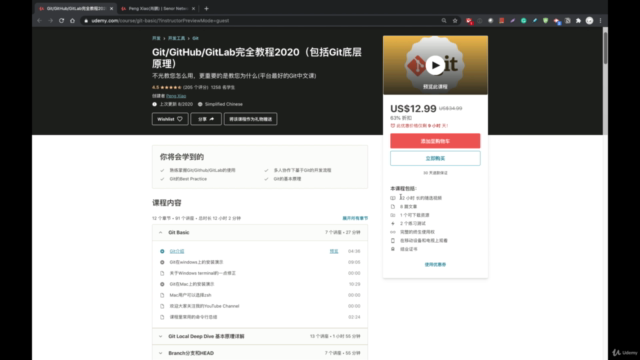640x360 pixels.
Task: Open instructor Peng Xiao's profile link
Action: coord(176,96)
